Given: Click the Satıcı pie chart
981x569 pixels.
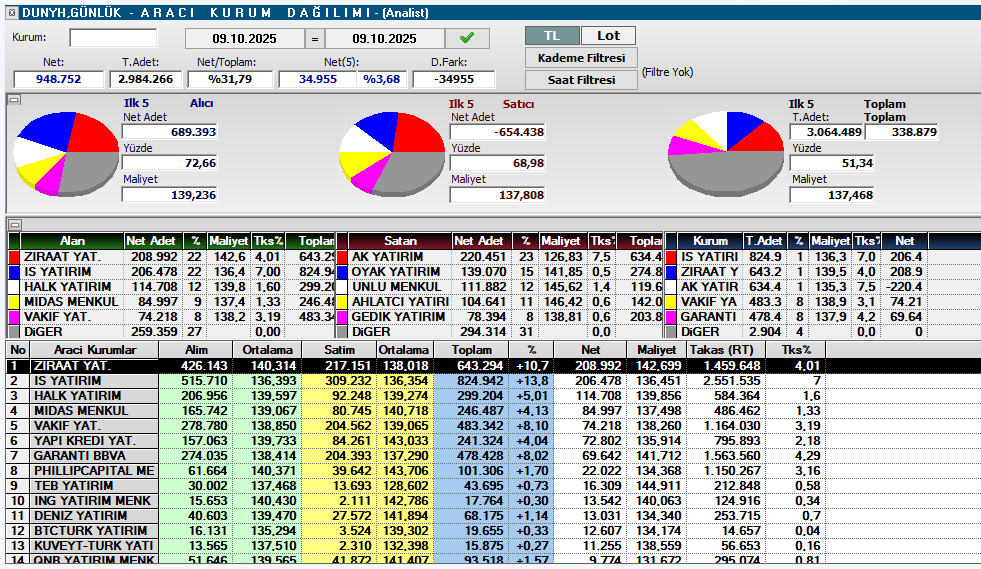Looking at the screenshot, I should (392, 154).
